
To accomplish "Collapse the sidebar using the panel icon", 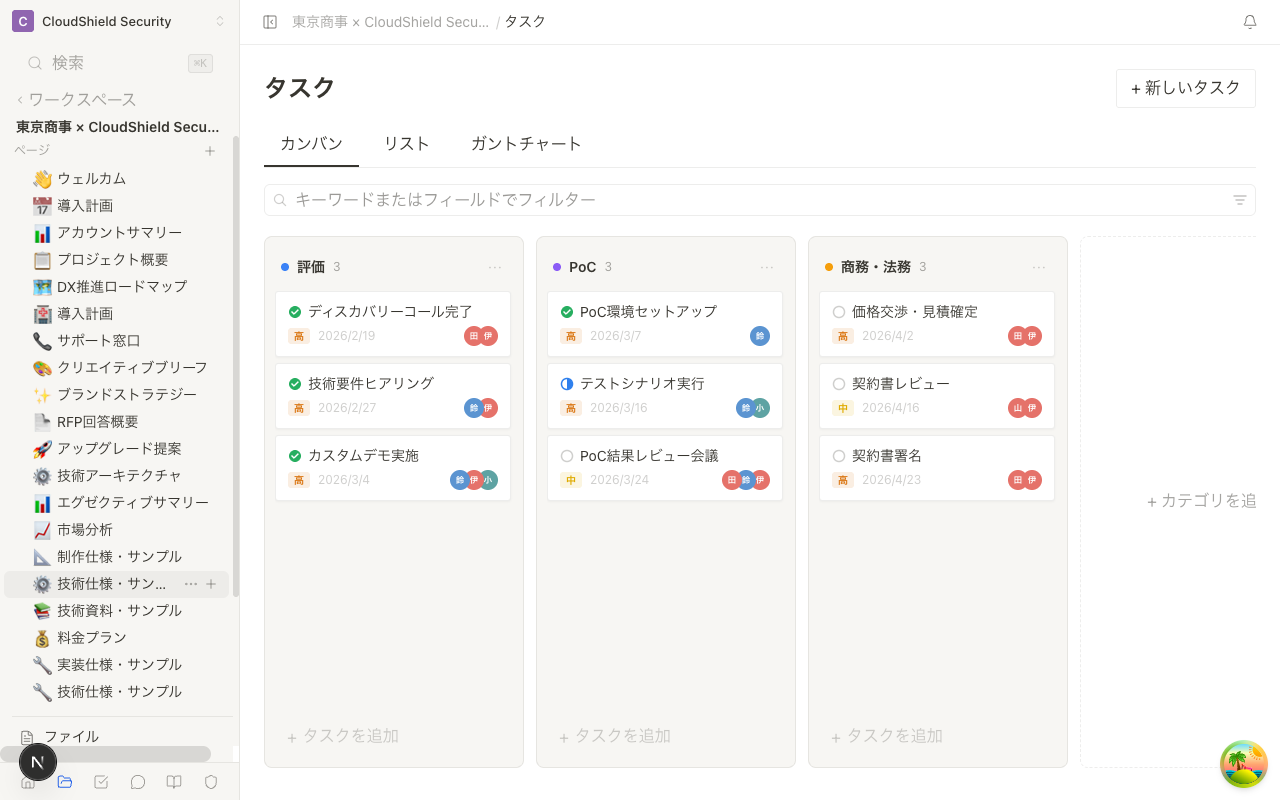I will [x=269, y=21].
